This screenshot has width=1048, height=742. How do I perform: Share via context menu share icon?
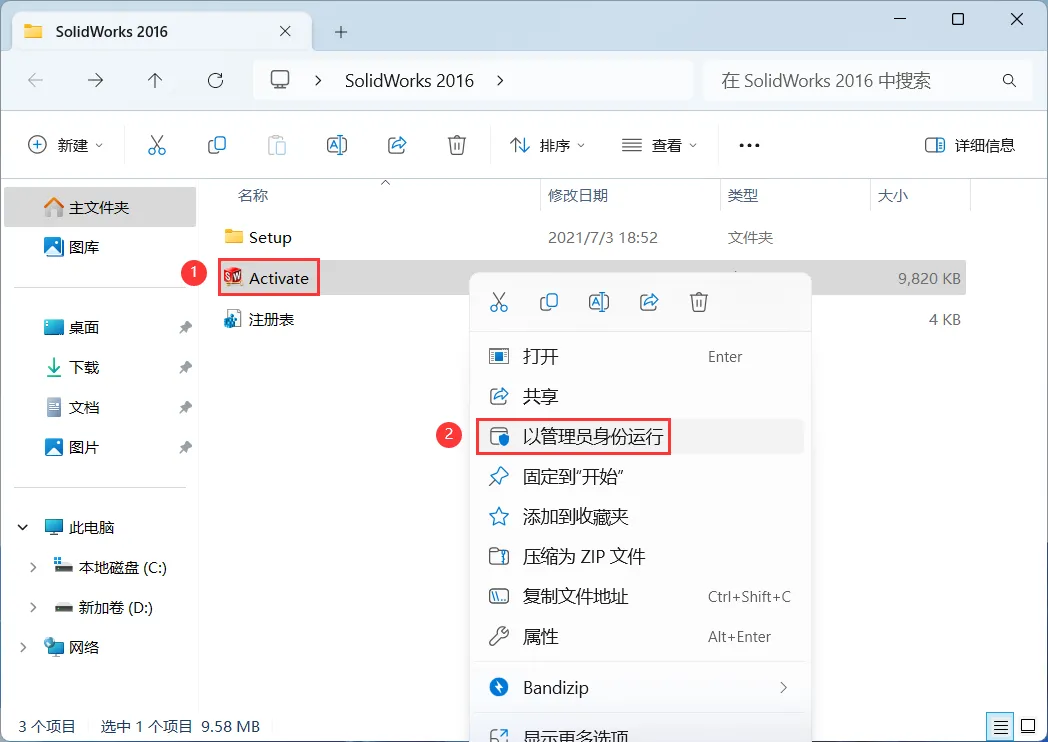pyautogui.click(x=649, y=302)
